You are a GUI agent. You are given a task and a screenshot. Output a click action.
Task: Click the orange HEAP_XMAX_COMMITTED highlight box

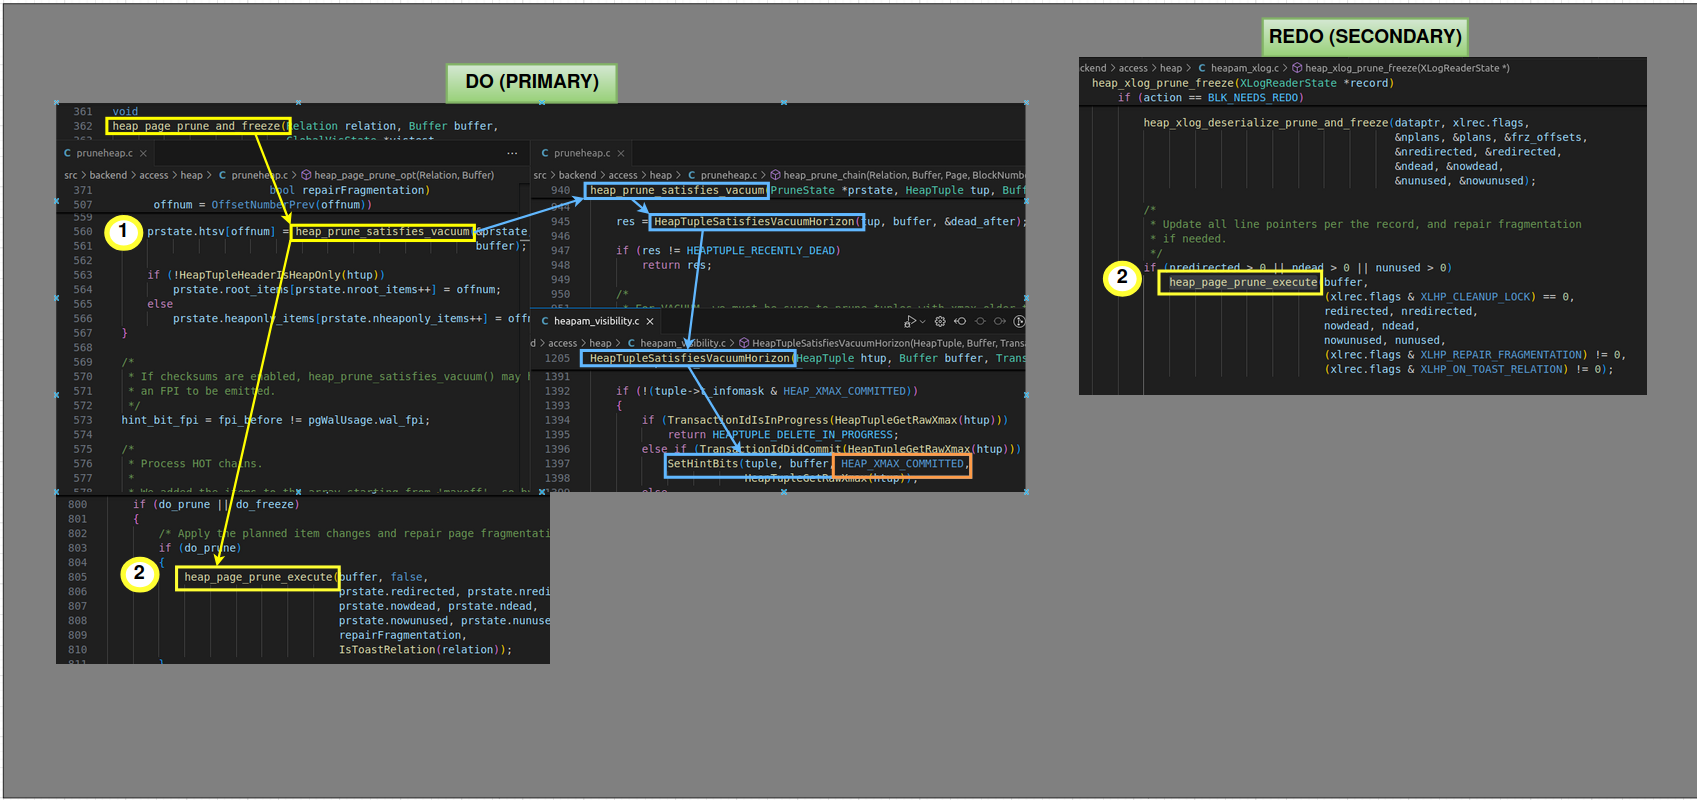pyautogui.click(x=902, y=464)
